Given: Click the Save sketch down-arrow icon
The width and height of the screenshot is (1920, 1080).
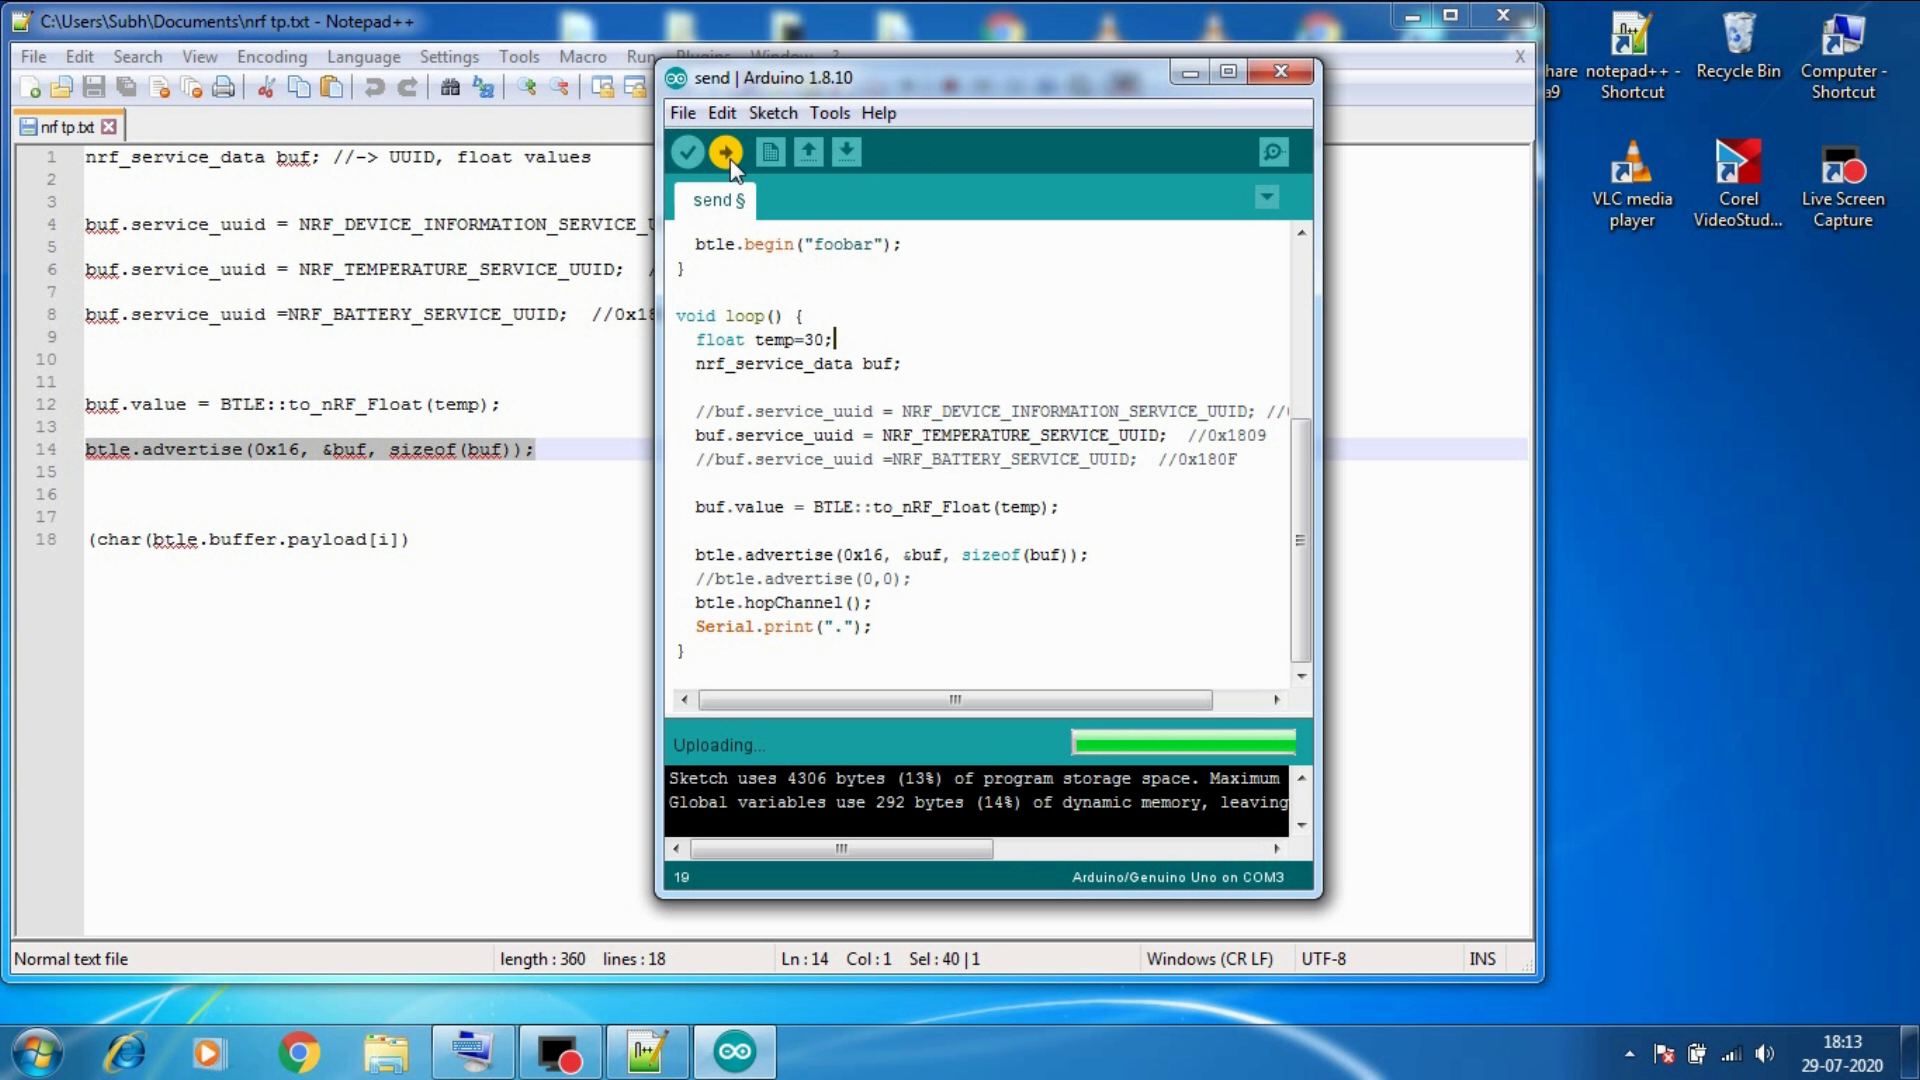Looking at the screenshot, I should pos(846,152).
